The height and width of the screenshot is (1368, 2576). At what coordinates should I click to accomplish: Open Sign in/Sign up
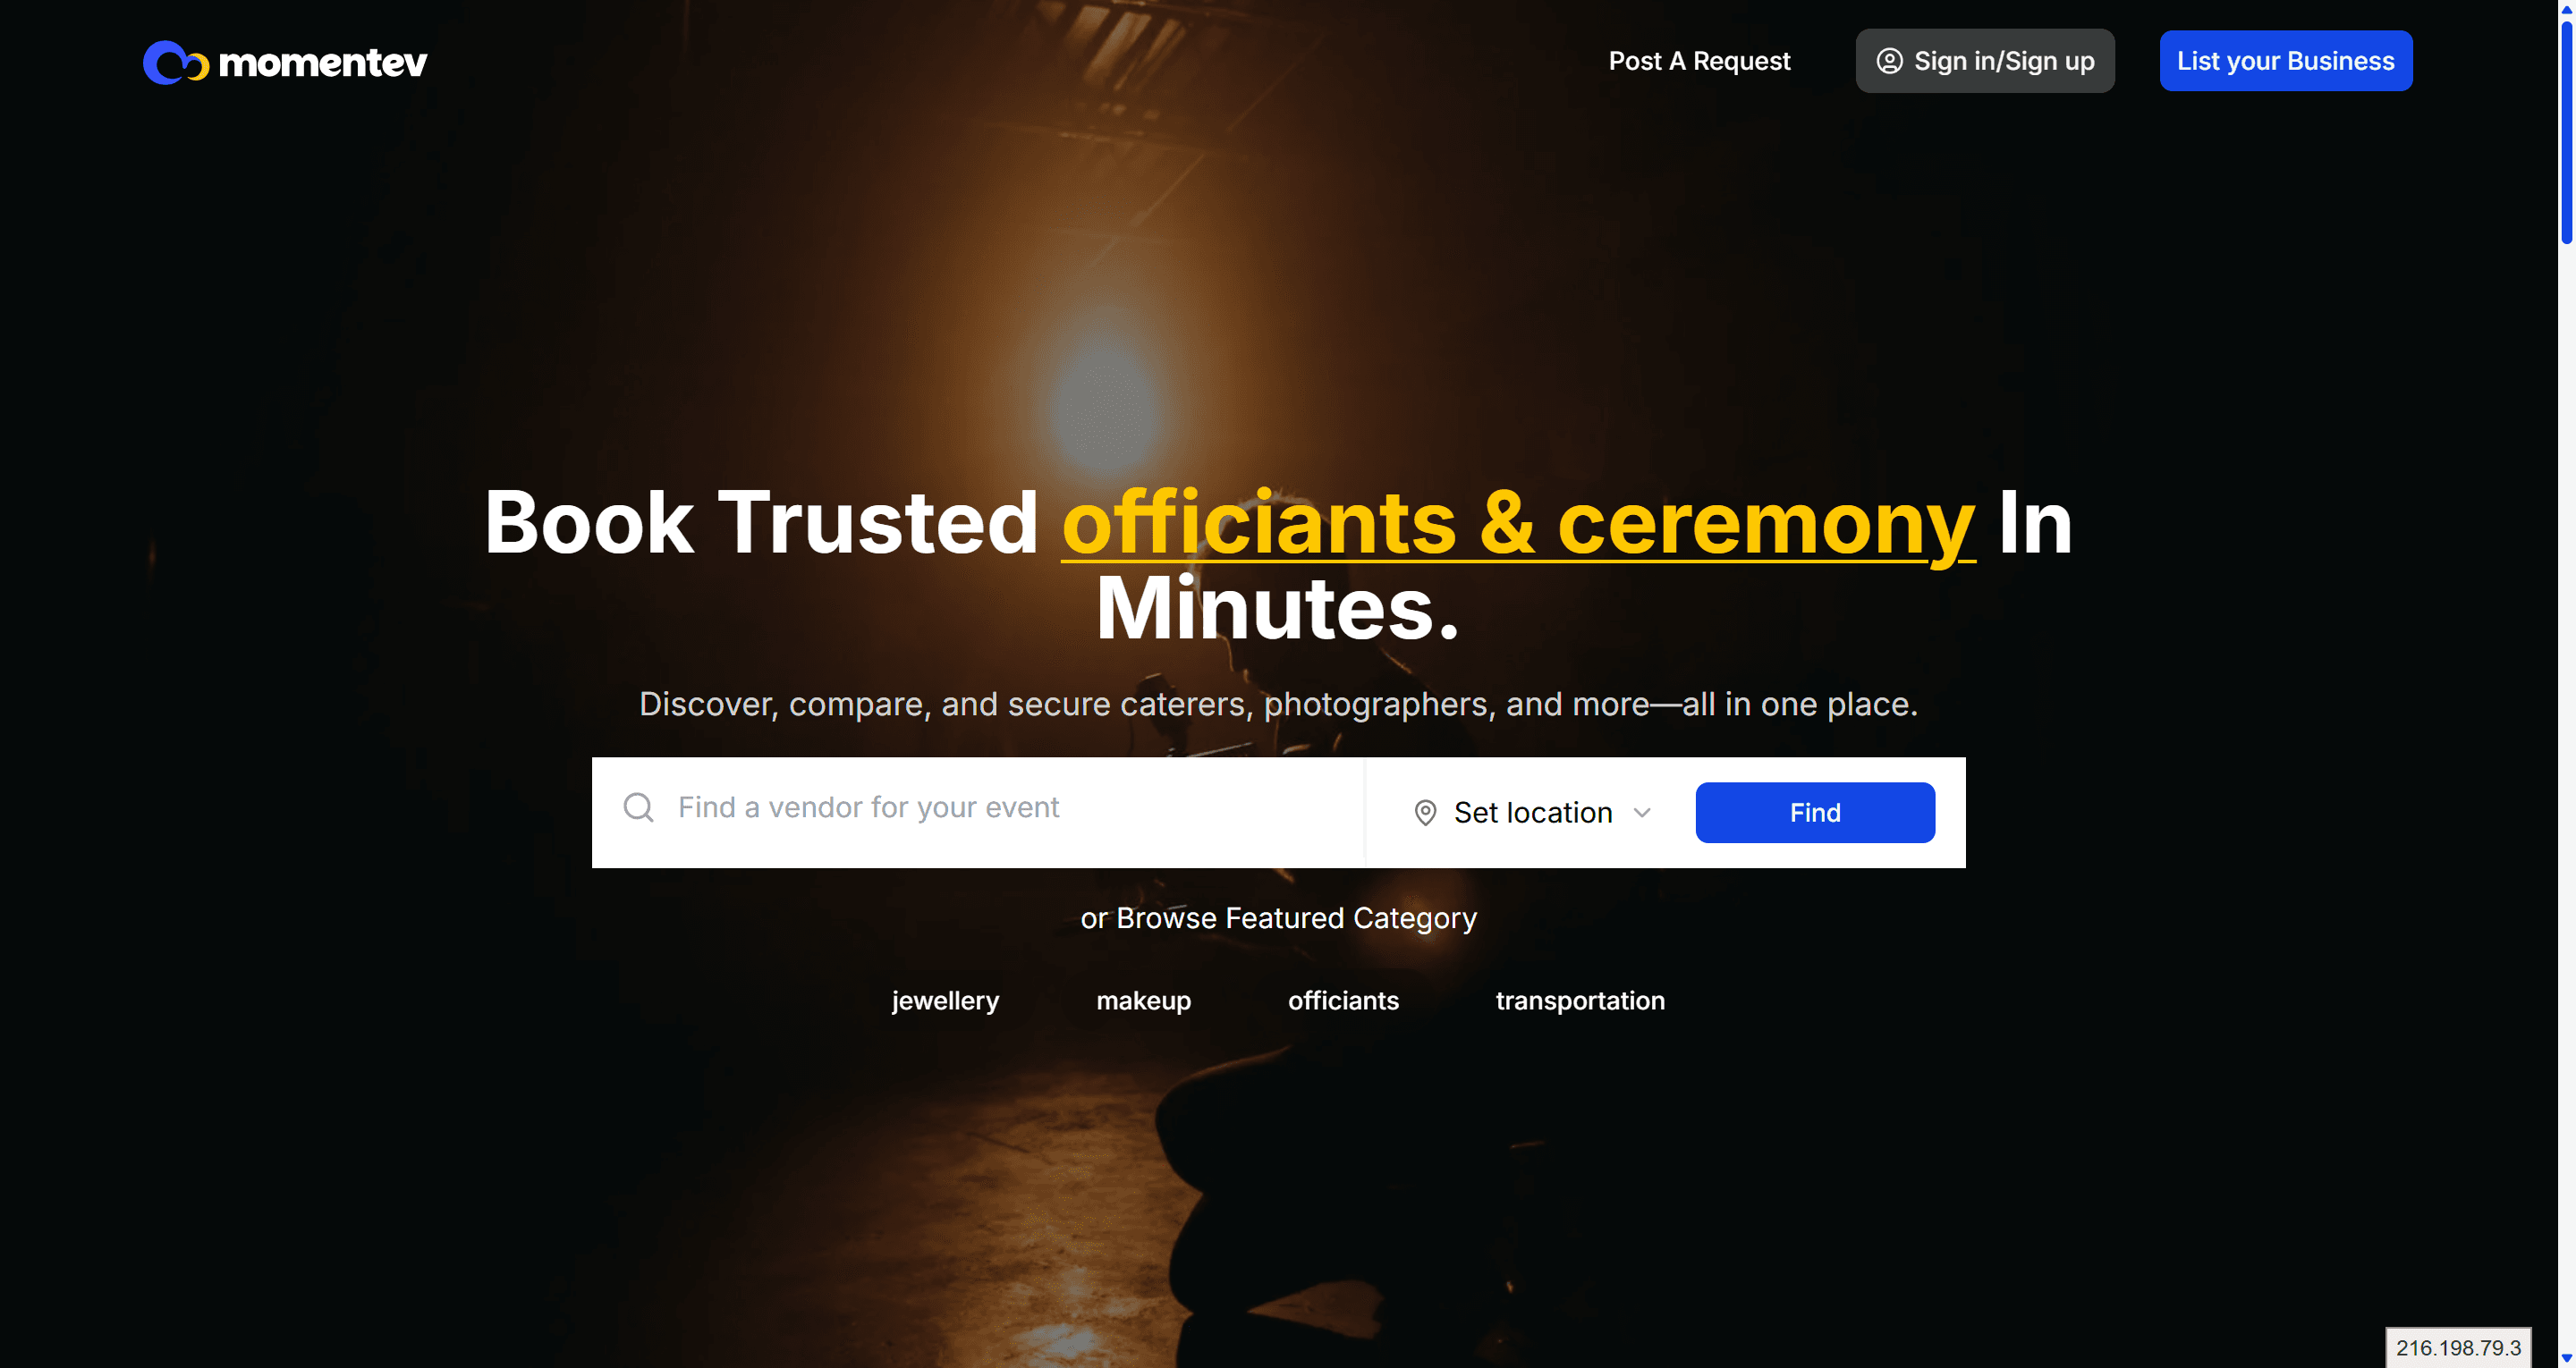(x=1984, y=61)
